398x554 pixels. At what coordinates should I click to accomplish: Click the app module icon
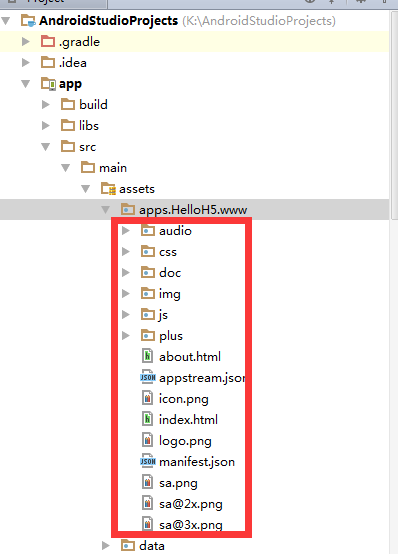point(48,84)
